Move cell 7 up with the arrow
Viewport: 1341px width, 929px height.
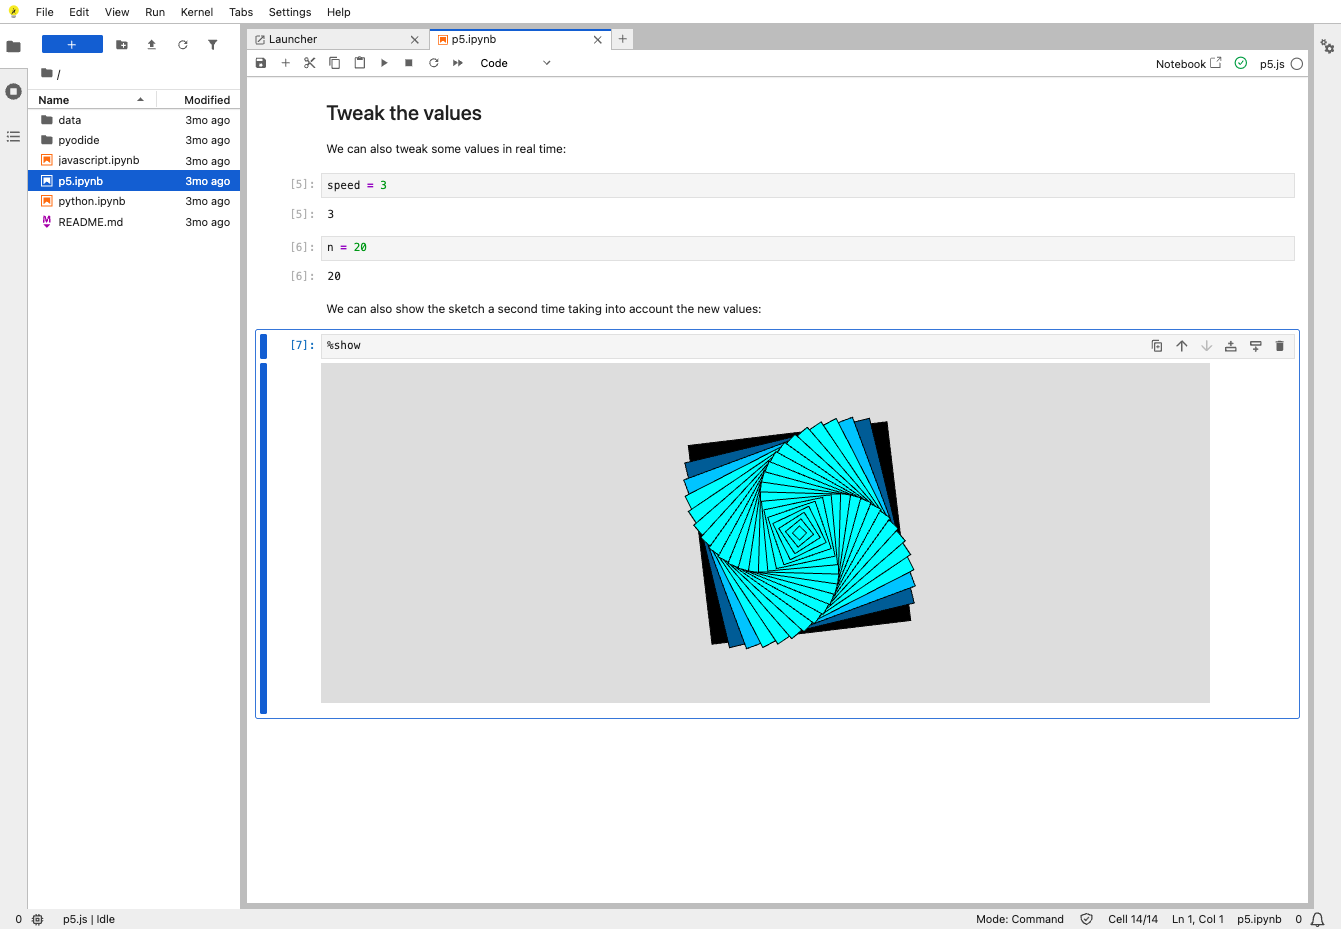[1182, 346]
